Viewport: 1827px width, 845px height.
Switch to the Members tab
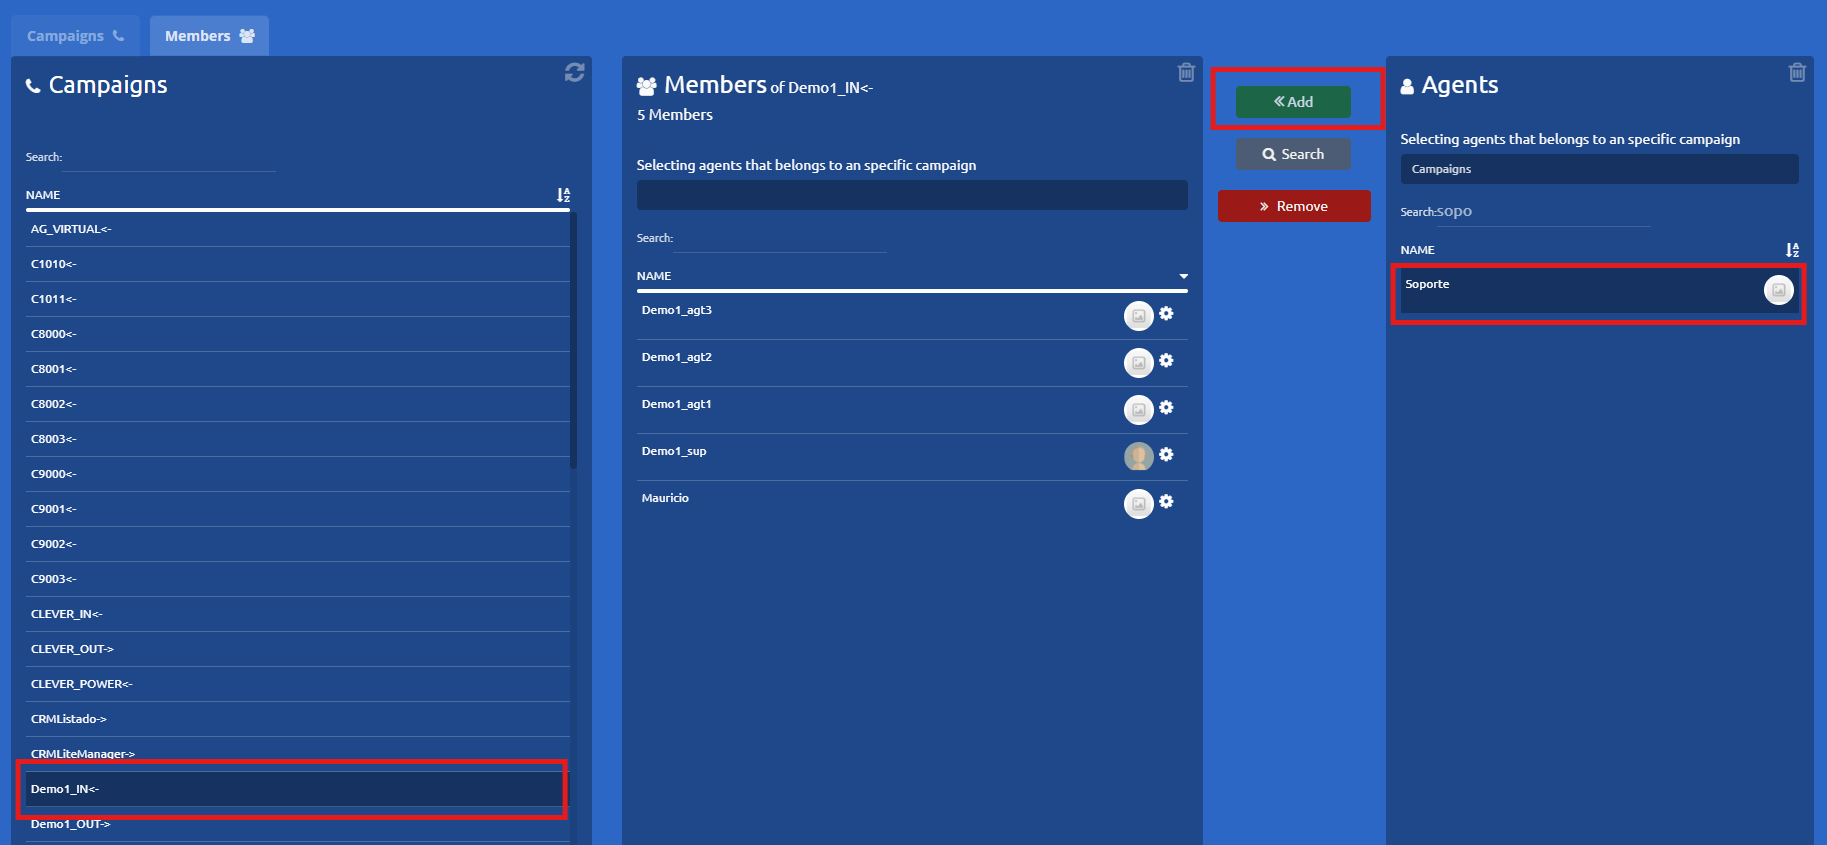[209, 36]
